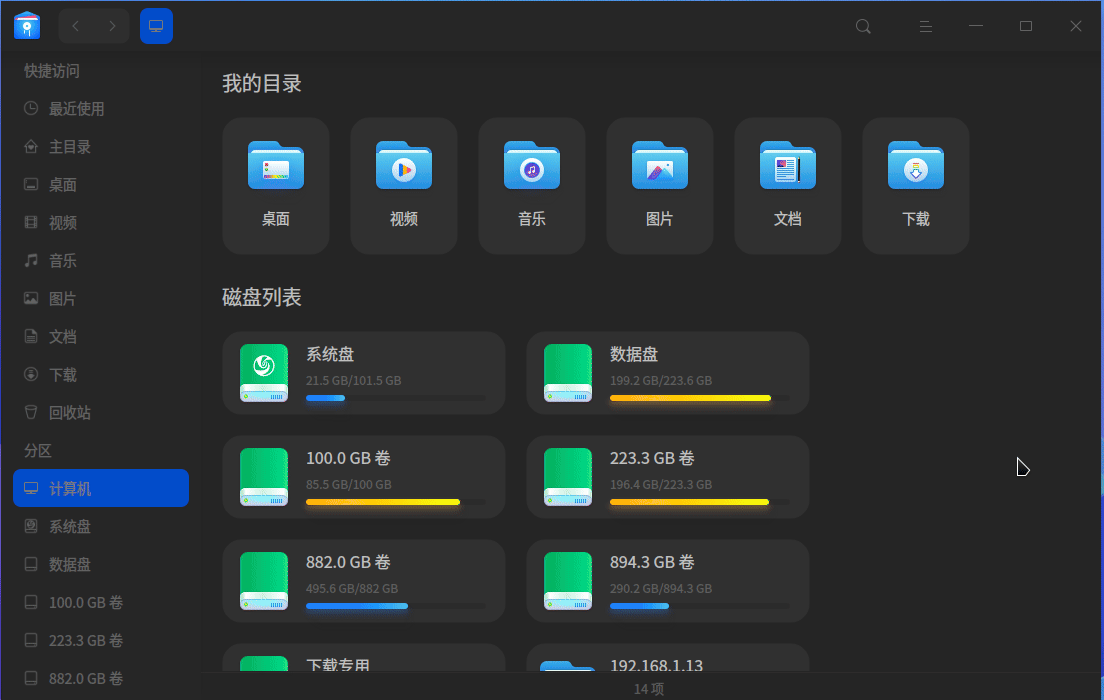Open the 数据盘 drive icon

(x=568, y=373)
